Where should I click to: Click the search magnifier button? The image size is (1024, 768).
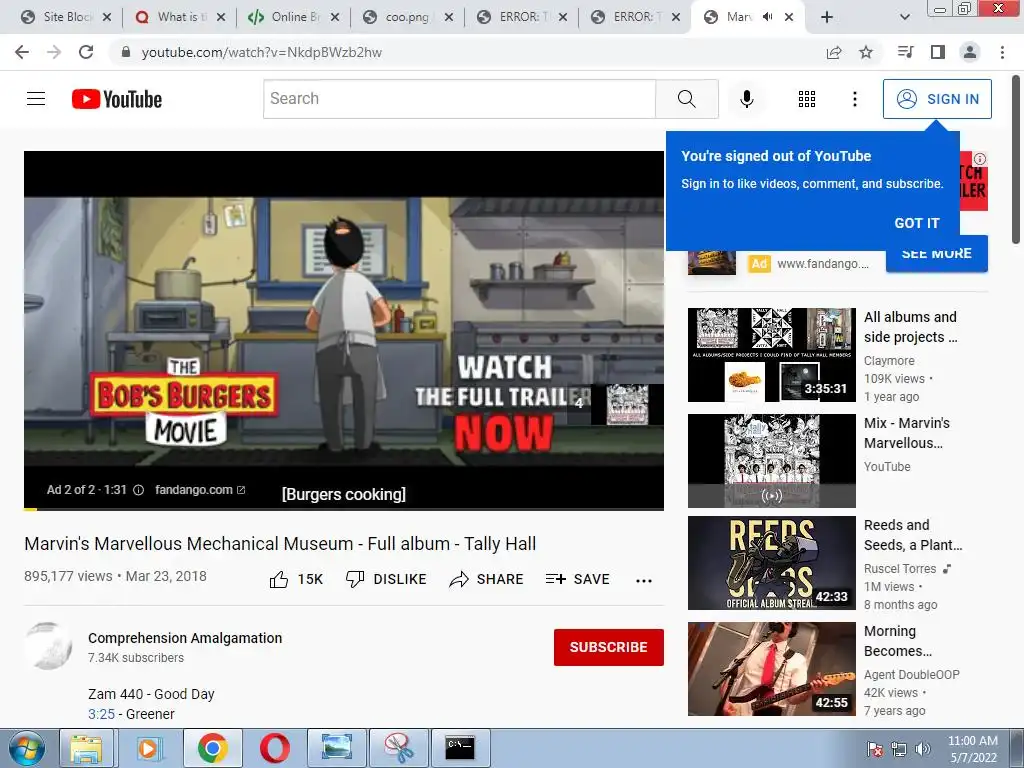coord(686,99)
